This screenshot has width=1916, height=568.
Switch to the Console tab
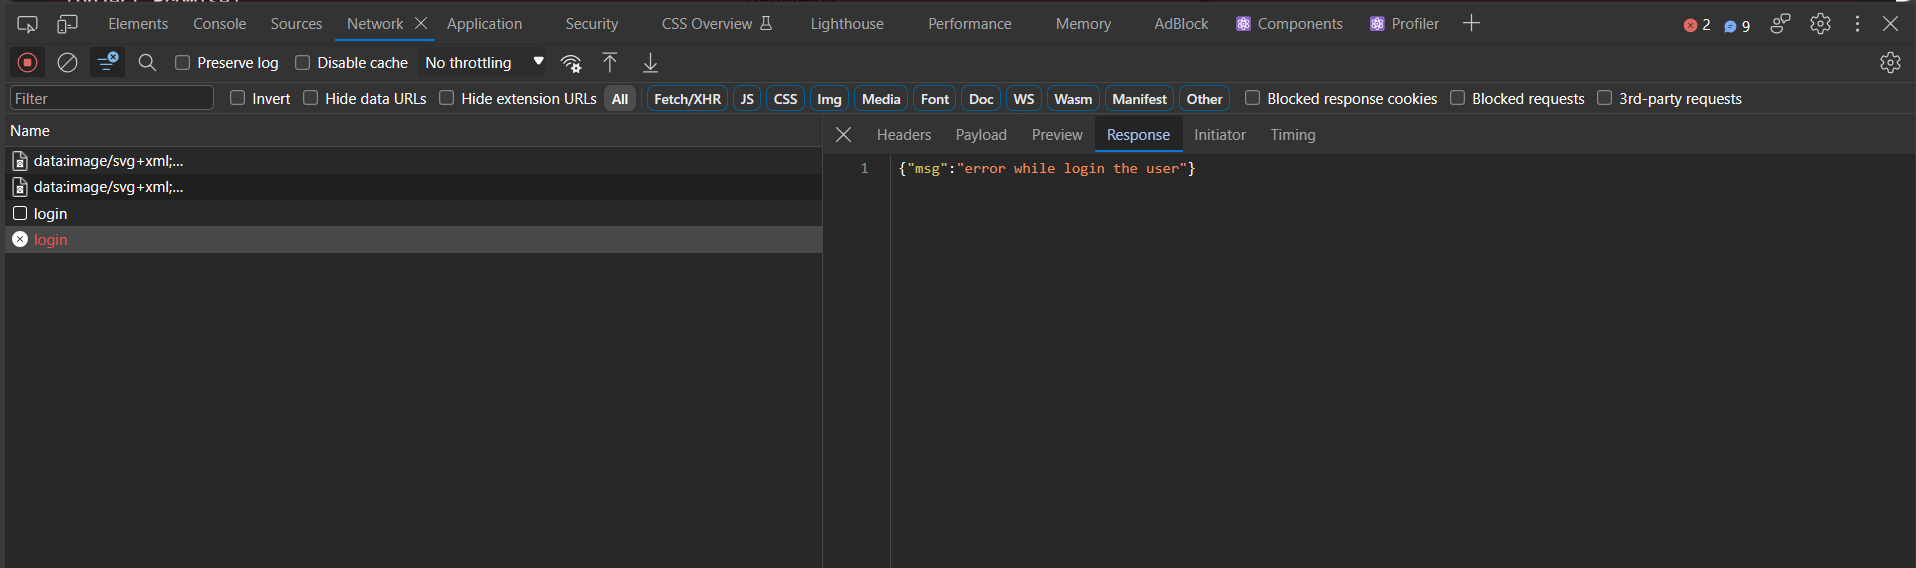point(219,24)
